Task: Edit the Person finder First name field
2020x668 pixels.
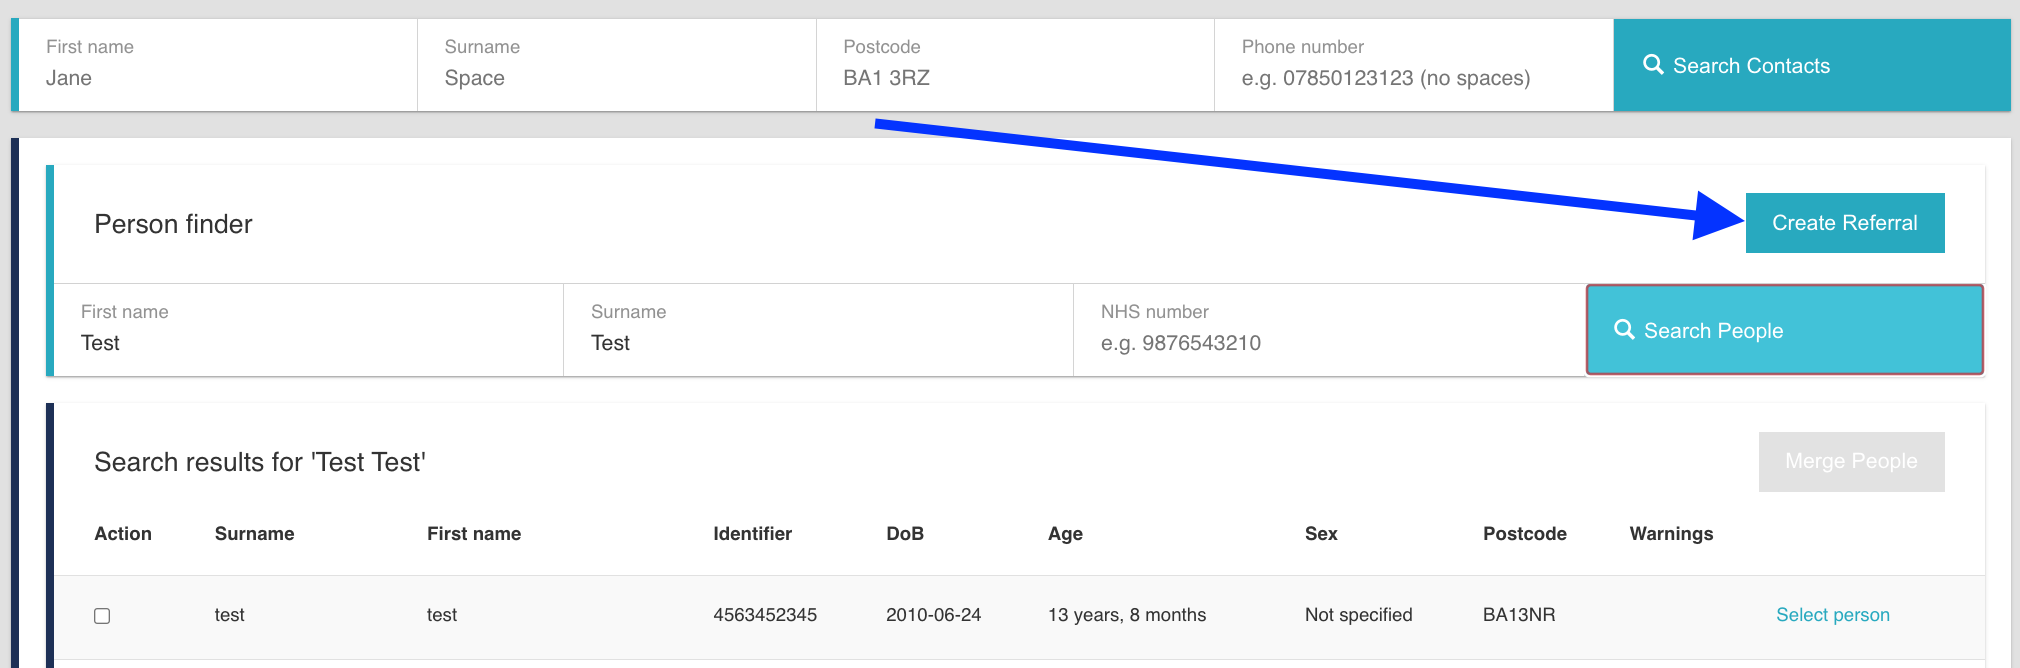Action: (308, 343)
